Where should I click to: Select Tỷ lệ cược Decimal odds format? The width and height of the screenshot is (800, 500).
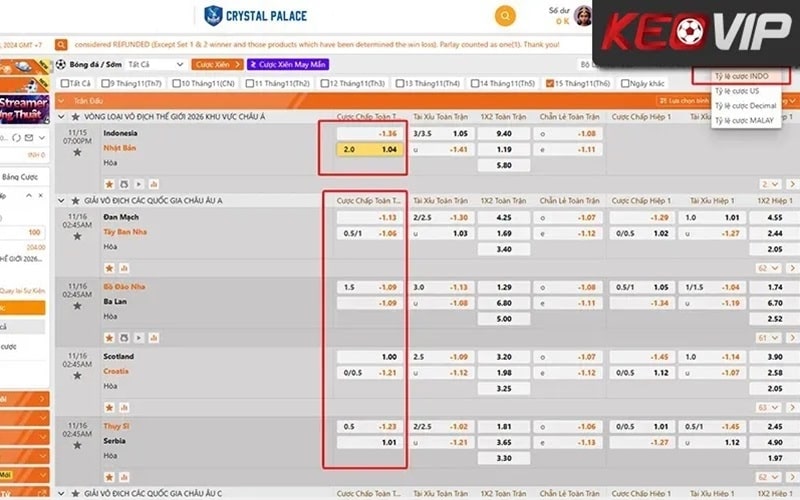(x=745, y=106)
